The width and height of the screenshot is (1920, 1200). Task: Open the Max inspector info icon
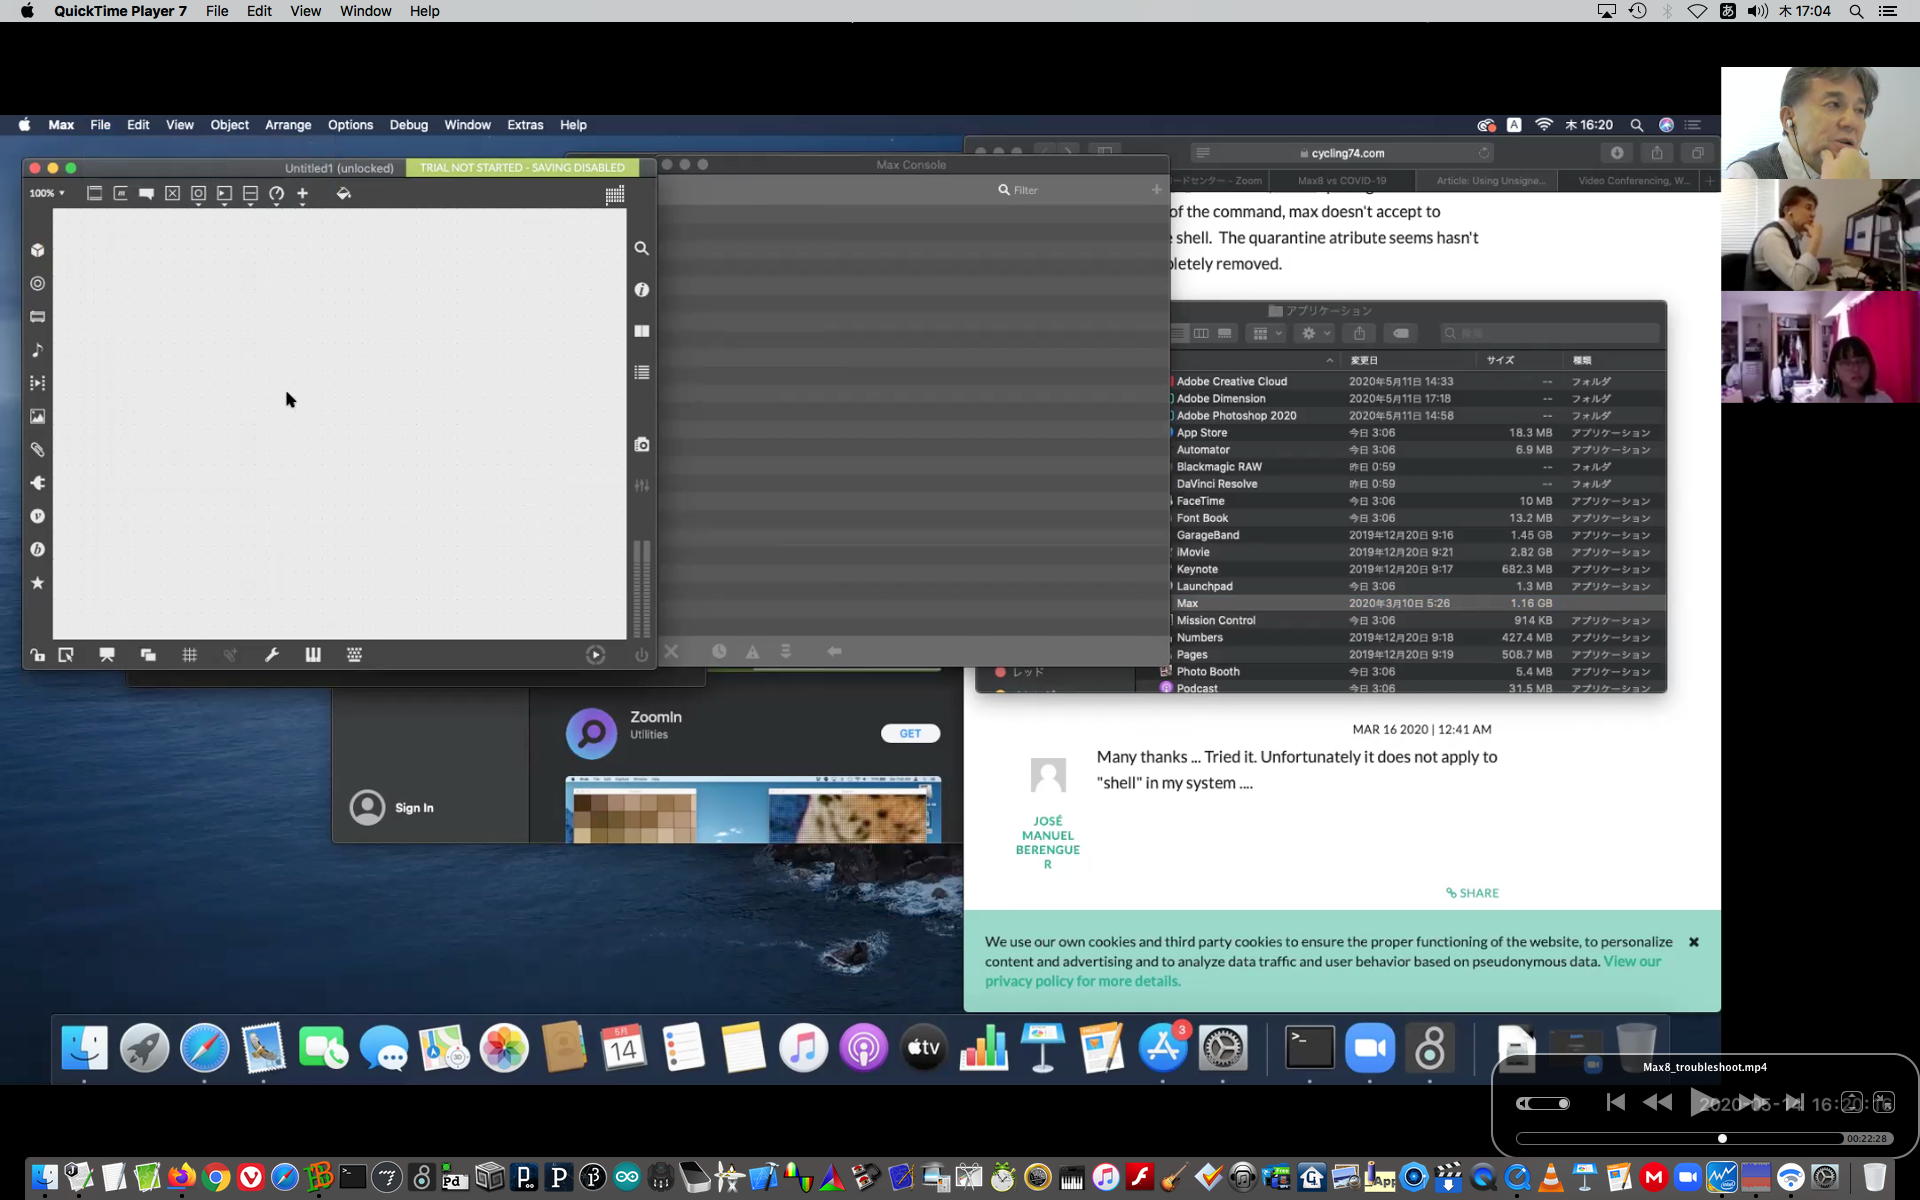[x=641, y=290]
